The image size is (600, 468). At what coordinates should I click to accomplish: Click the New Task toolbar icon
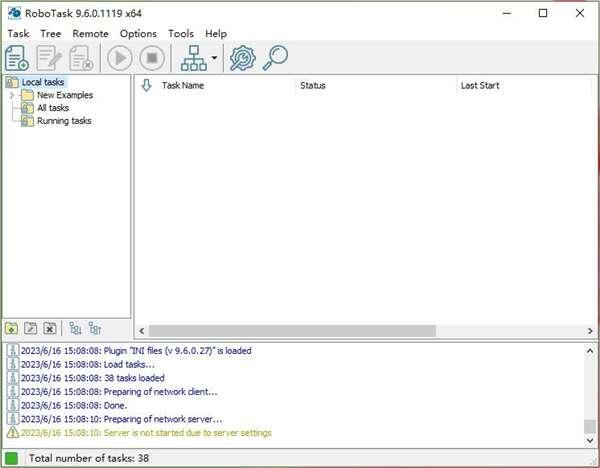[x=17, y=58]
